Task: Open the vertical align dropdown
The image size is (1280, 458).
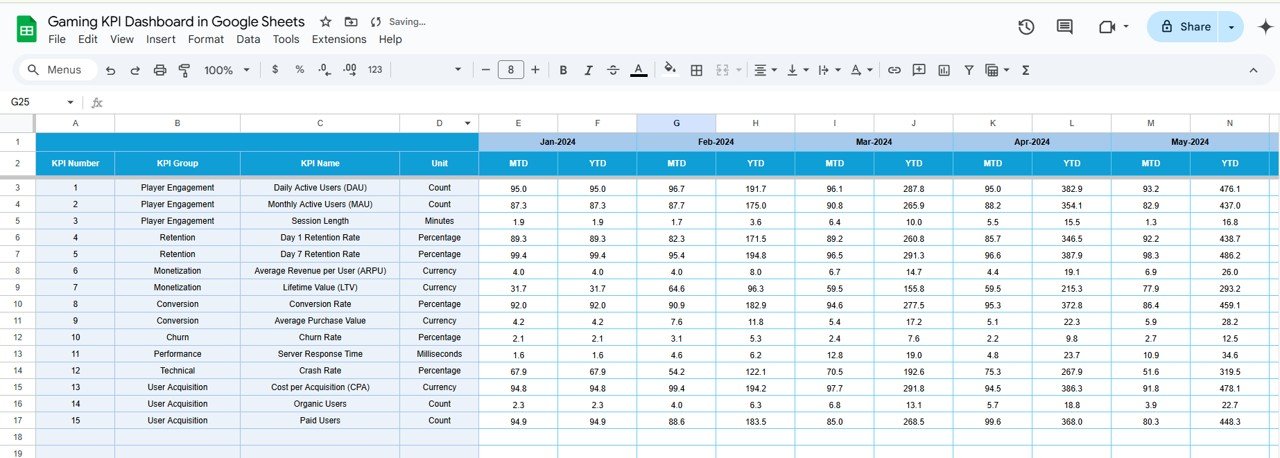Action: pyautogui.click(x=797, y=70)
